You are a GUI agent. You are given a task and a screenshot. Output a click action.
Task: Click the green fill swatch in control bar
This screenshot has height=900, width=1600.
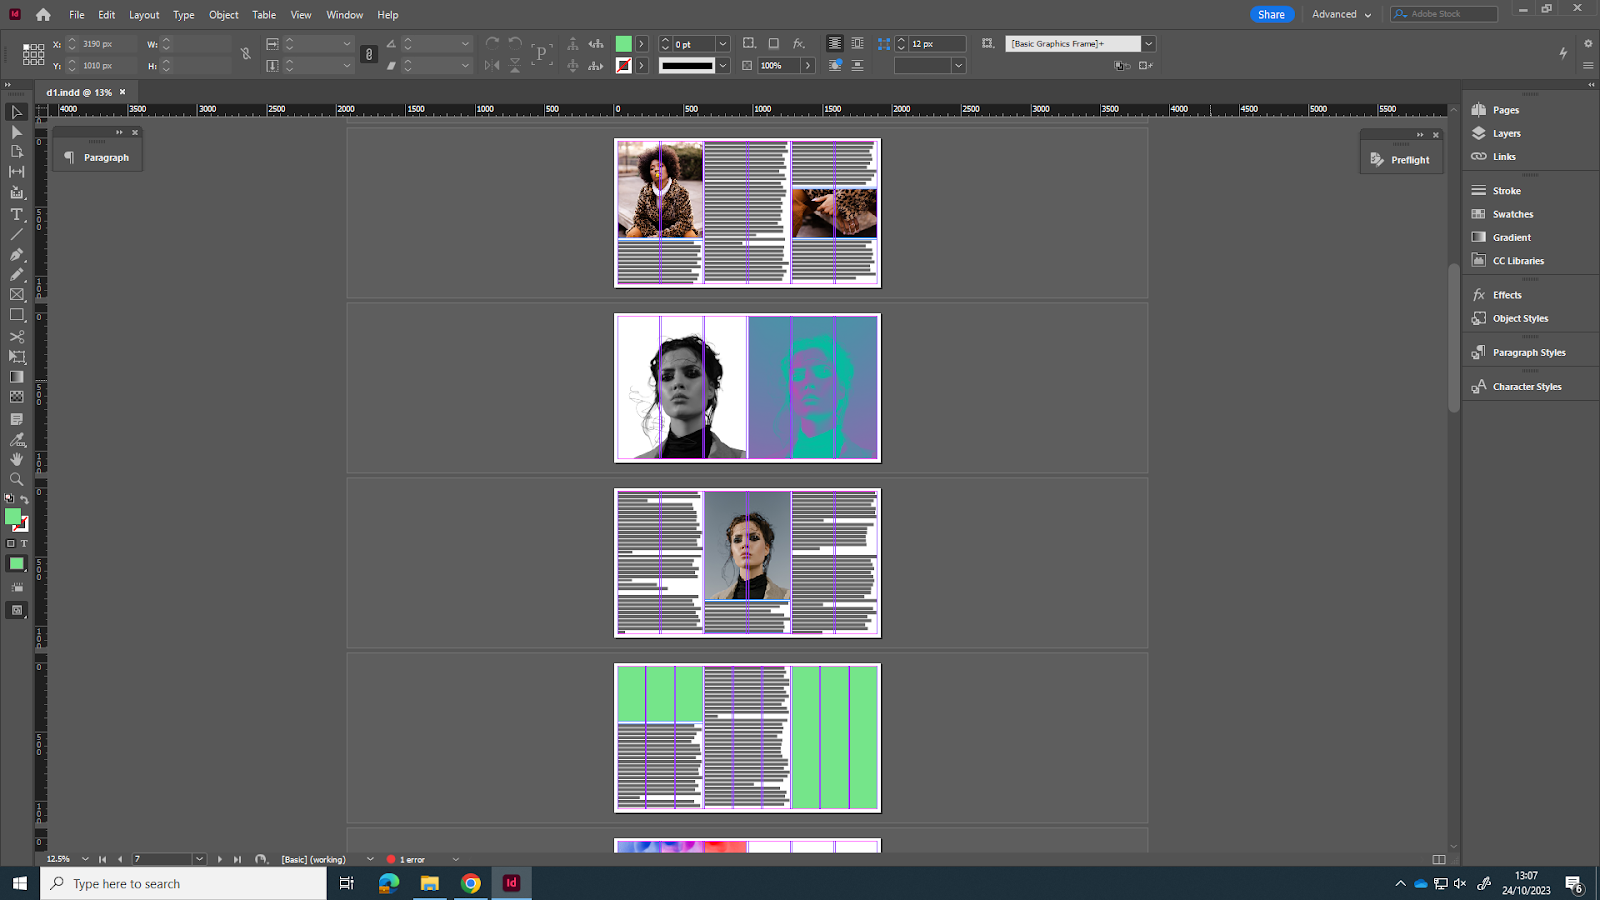coord(623,44)
